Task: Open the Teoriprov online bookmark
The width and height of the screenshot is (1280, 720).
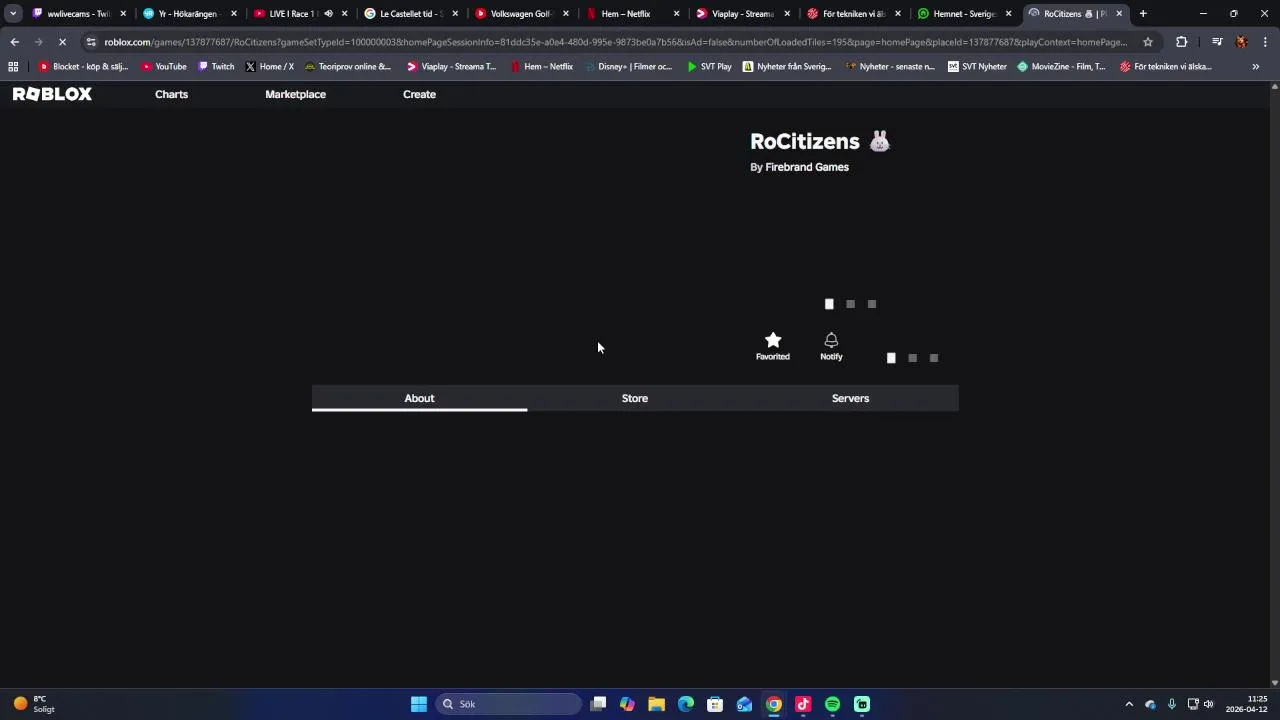Action: 347,66
